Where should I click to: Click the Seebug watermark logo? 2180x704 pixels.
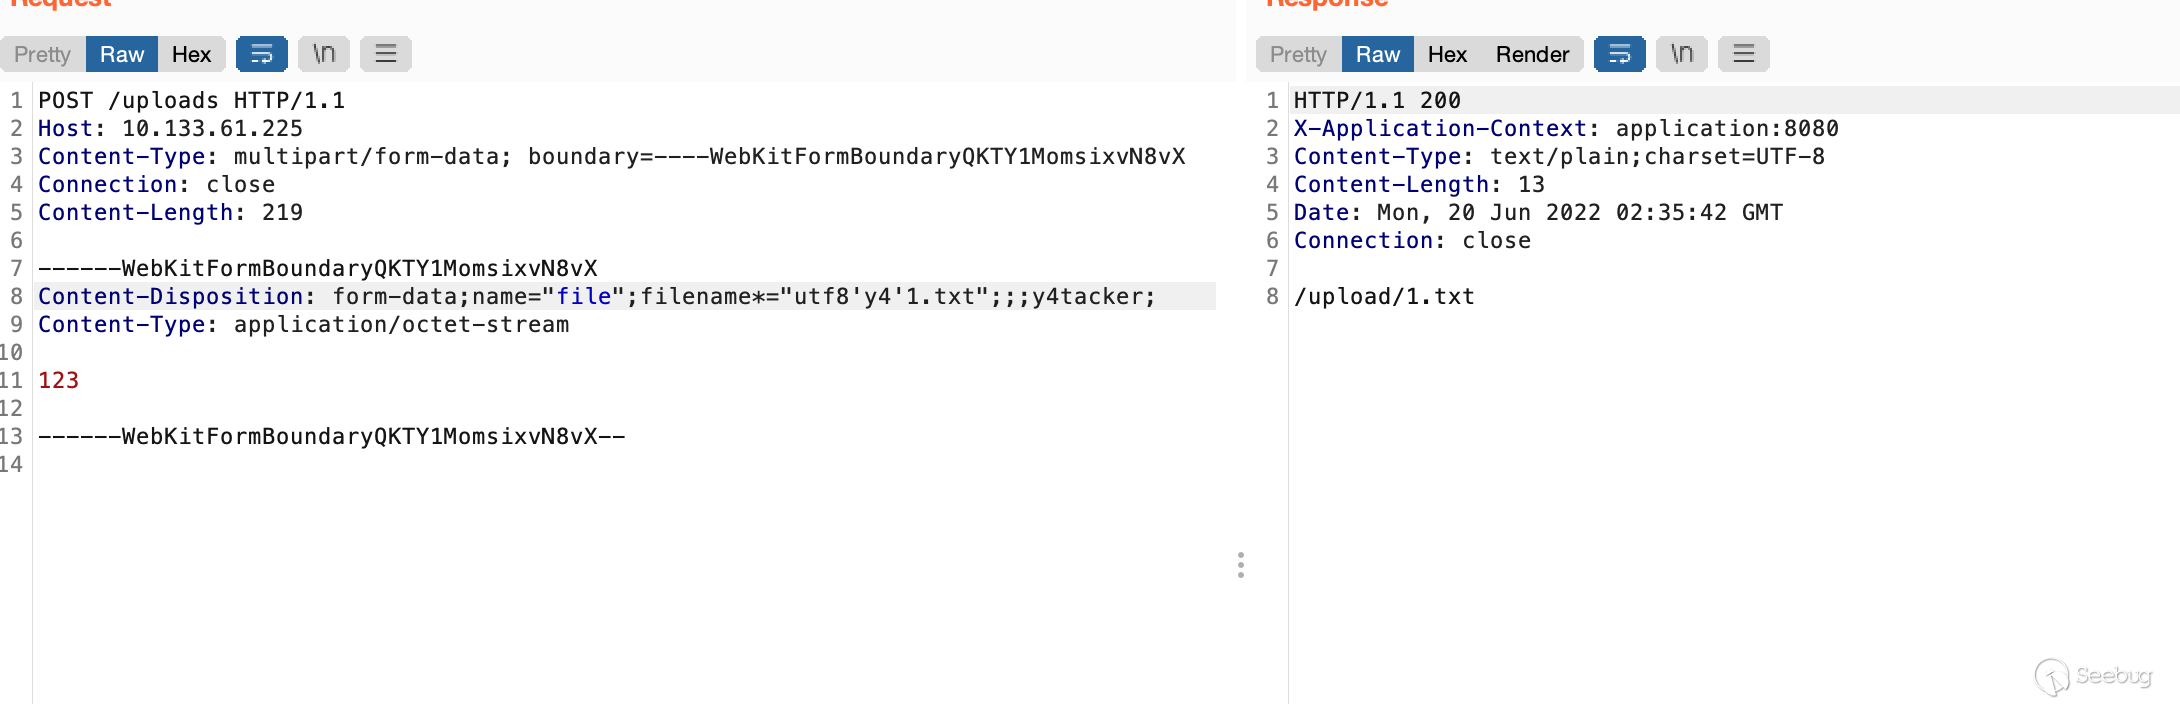click(x=2092, y=676)
